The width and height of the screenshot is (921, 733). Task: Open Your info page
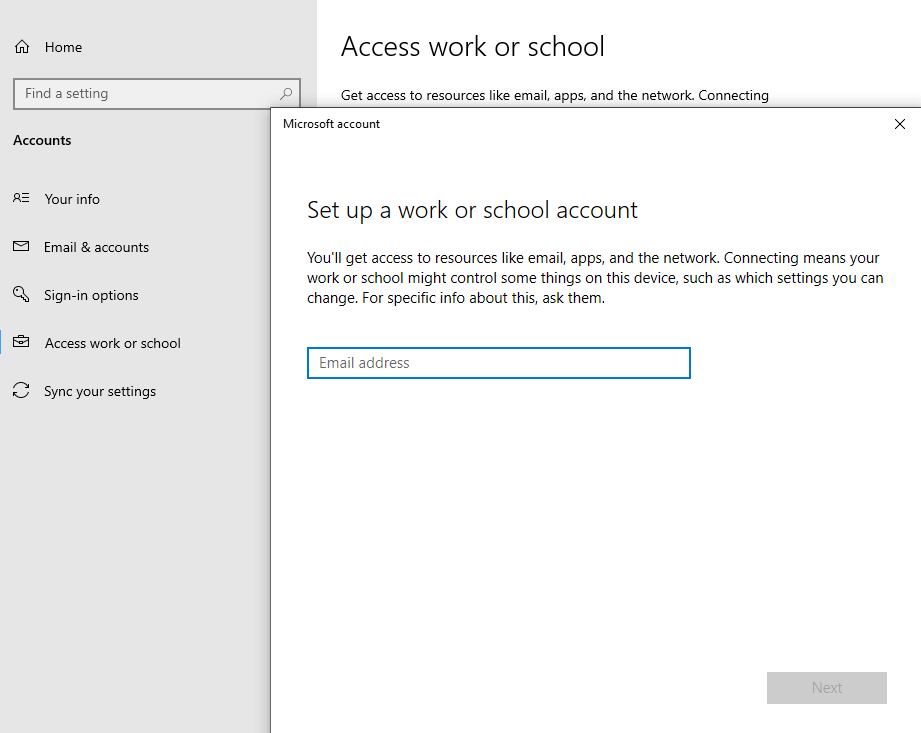(72, 199)
